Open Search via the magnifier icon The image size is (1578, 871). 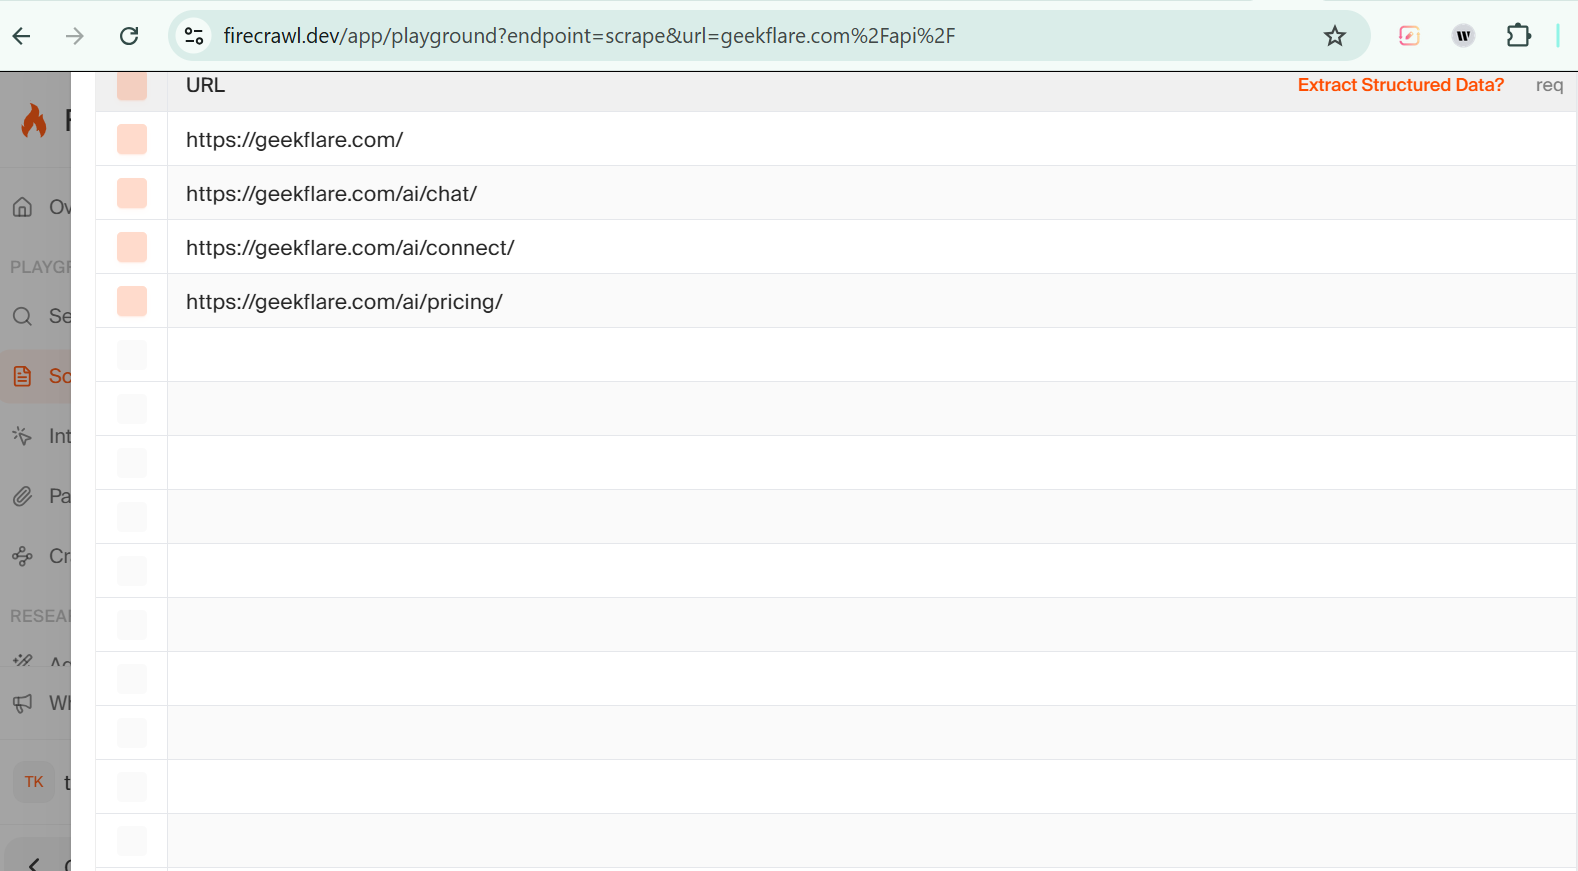[x=23, y=316]
